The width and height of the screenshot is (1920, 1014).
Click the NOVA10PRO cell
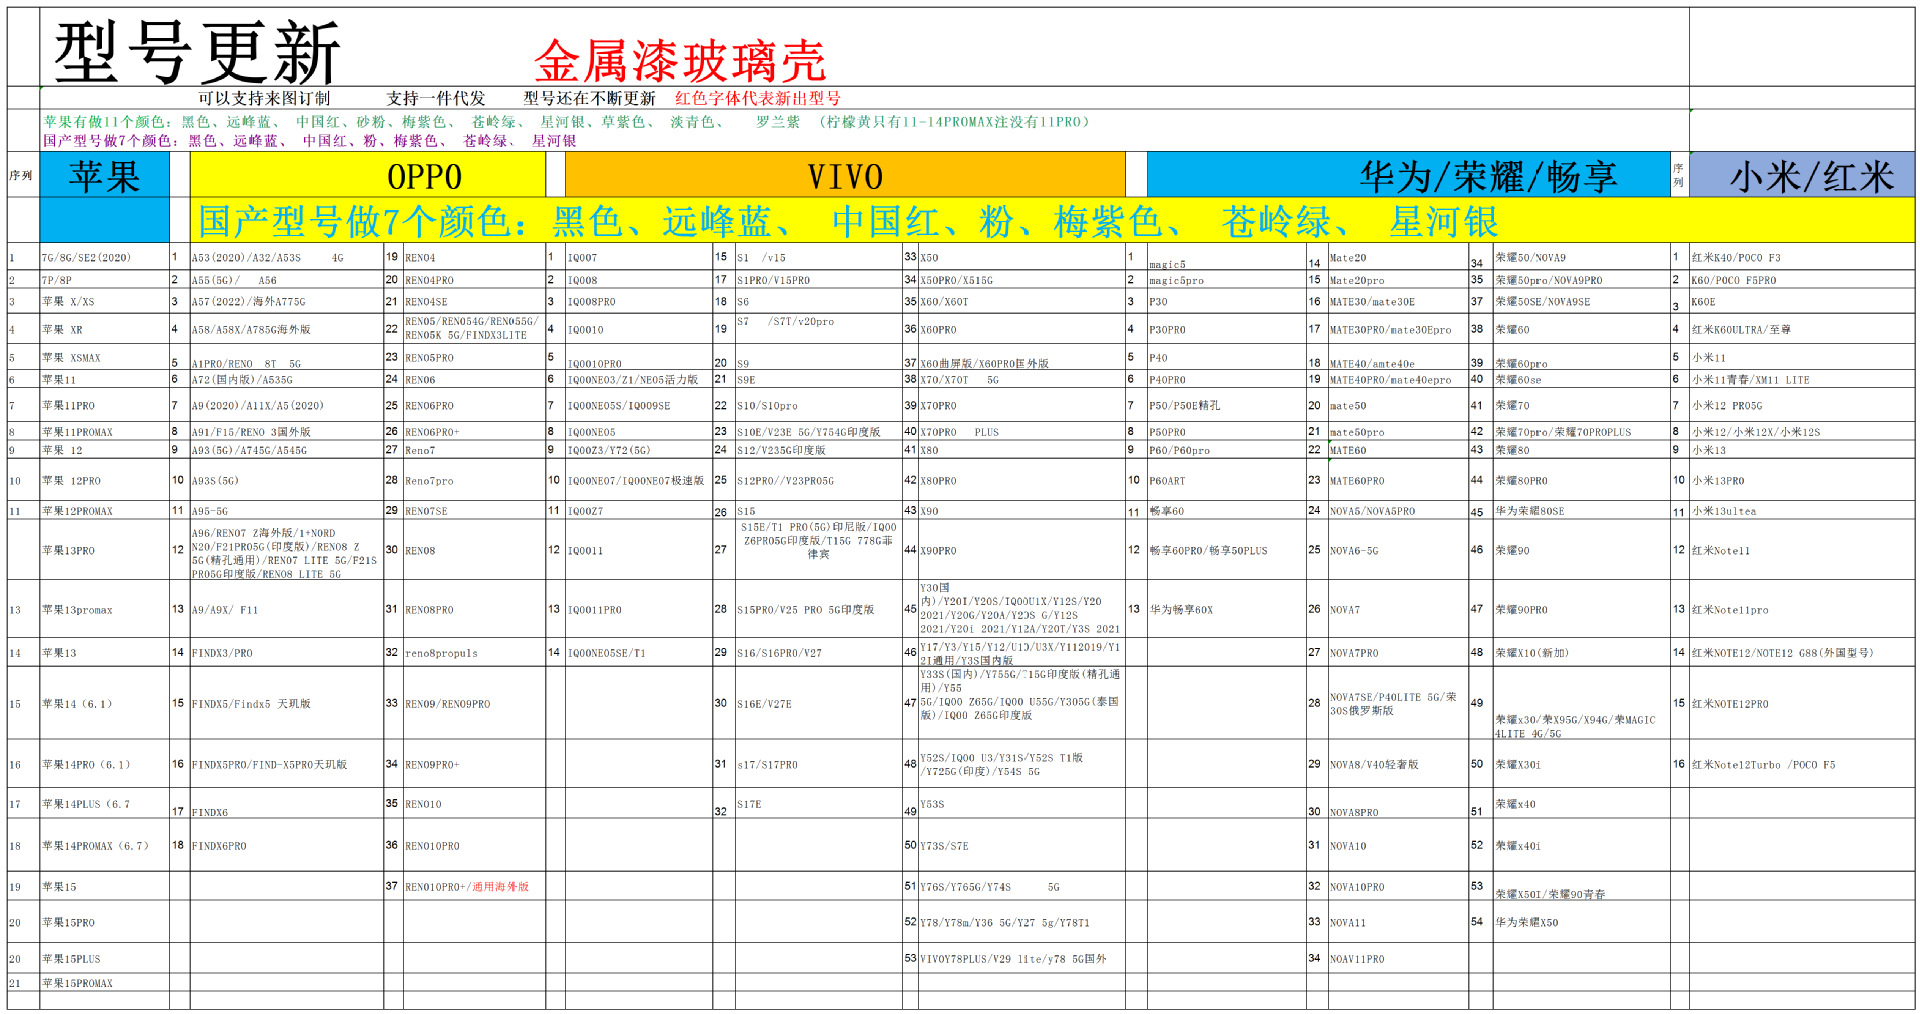[1398, 886]
